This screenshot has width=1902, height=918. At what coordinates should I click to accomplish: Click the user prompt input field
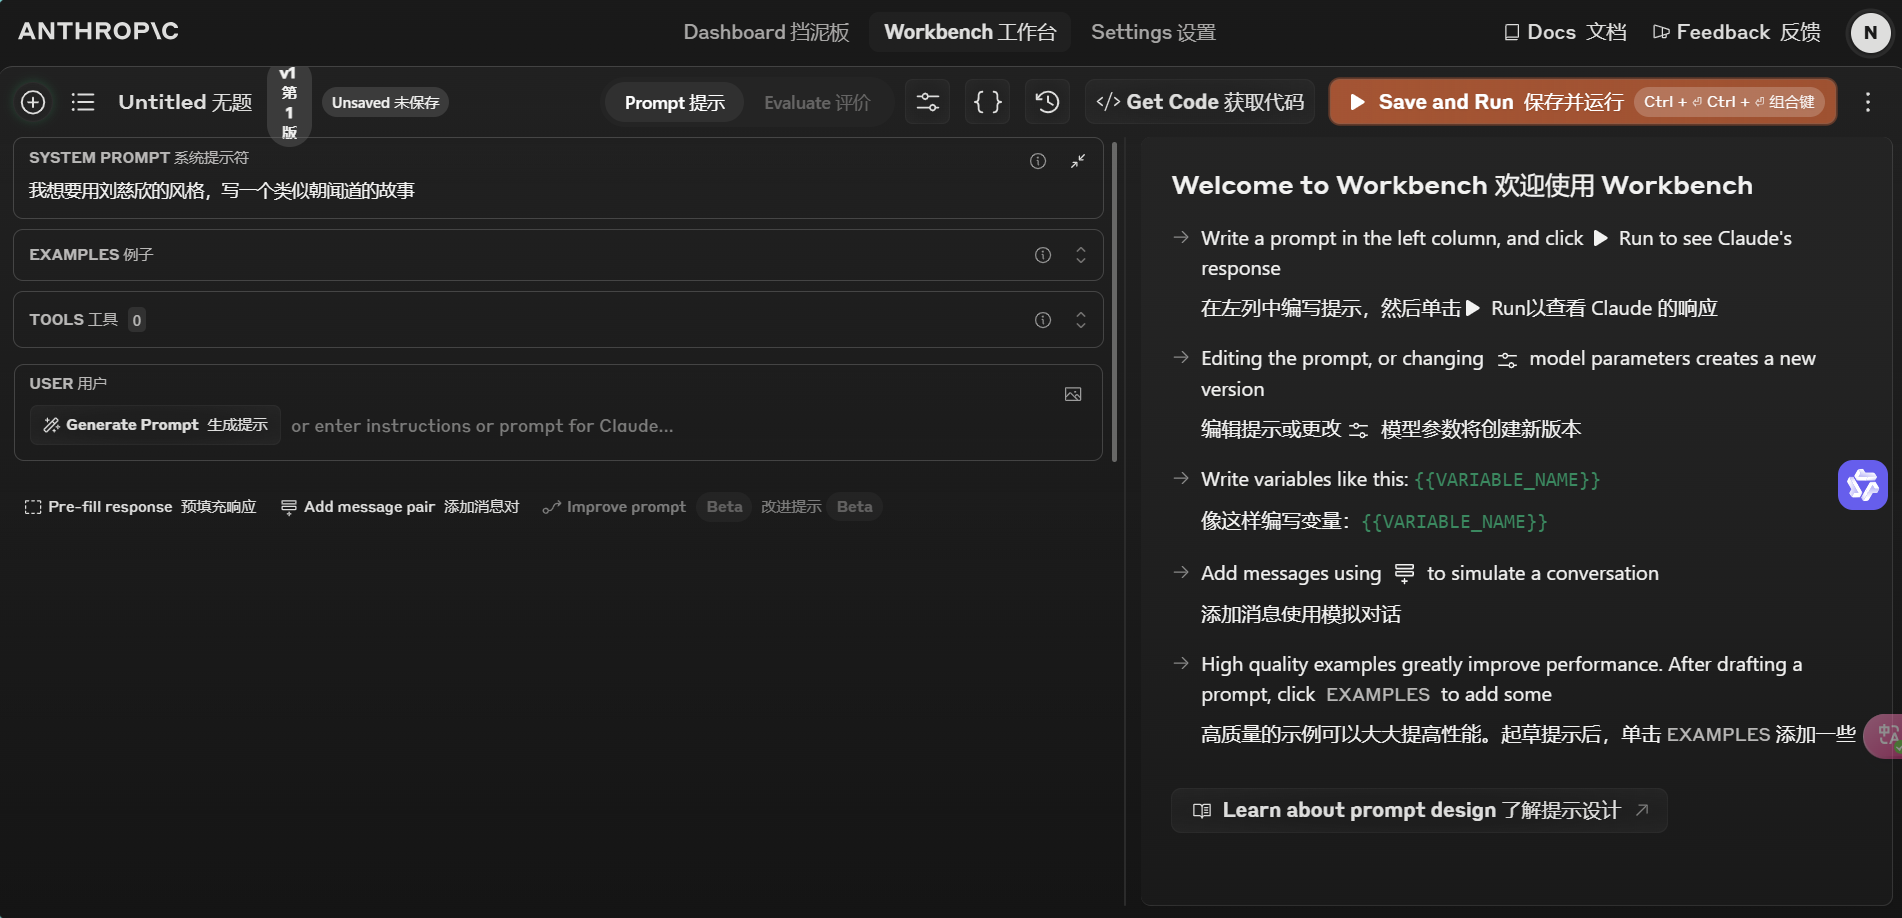pyautogui.click(x=680, y=426)
